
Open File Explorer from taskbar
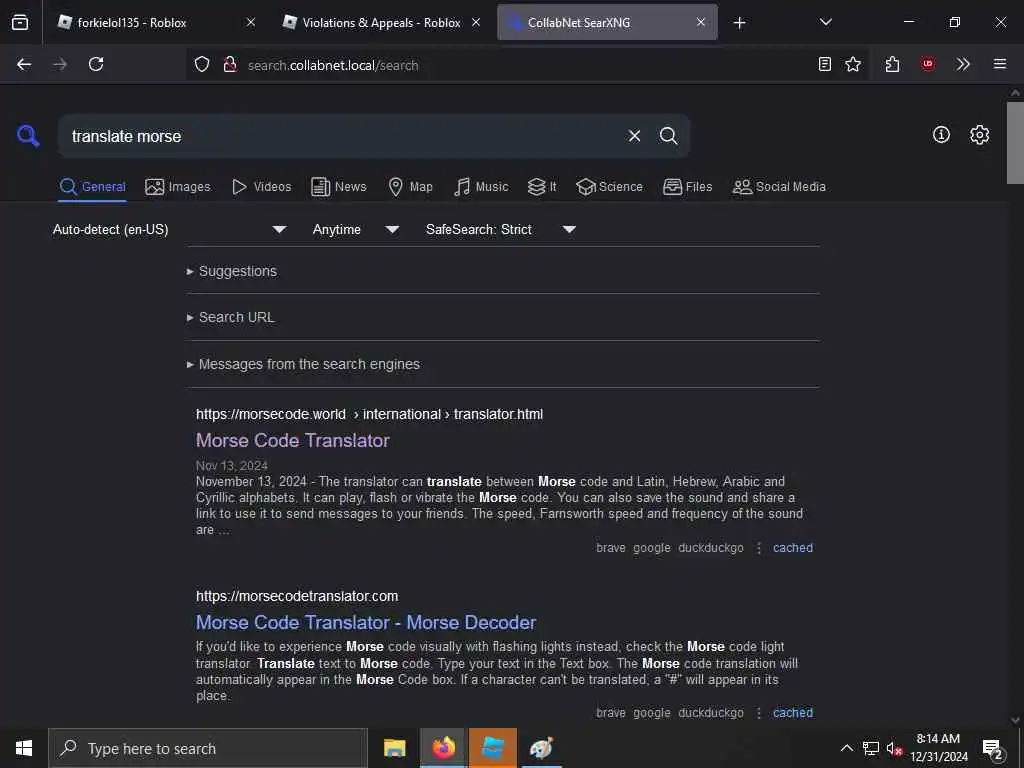[x=394, y=748]
